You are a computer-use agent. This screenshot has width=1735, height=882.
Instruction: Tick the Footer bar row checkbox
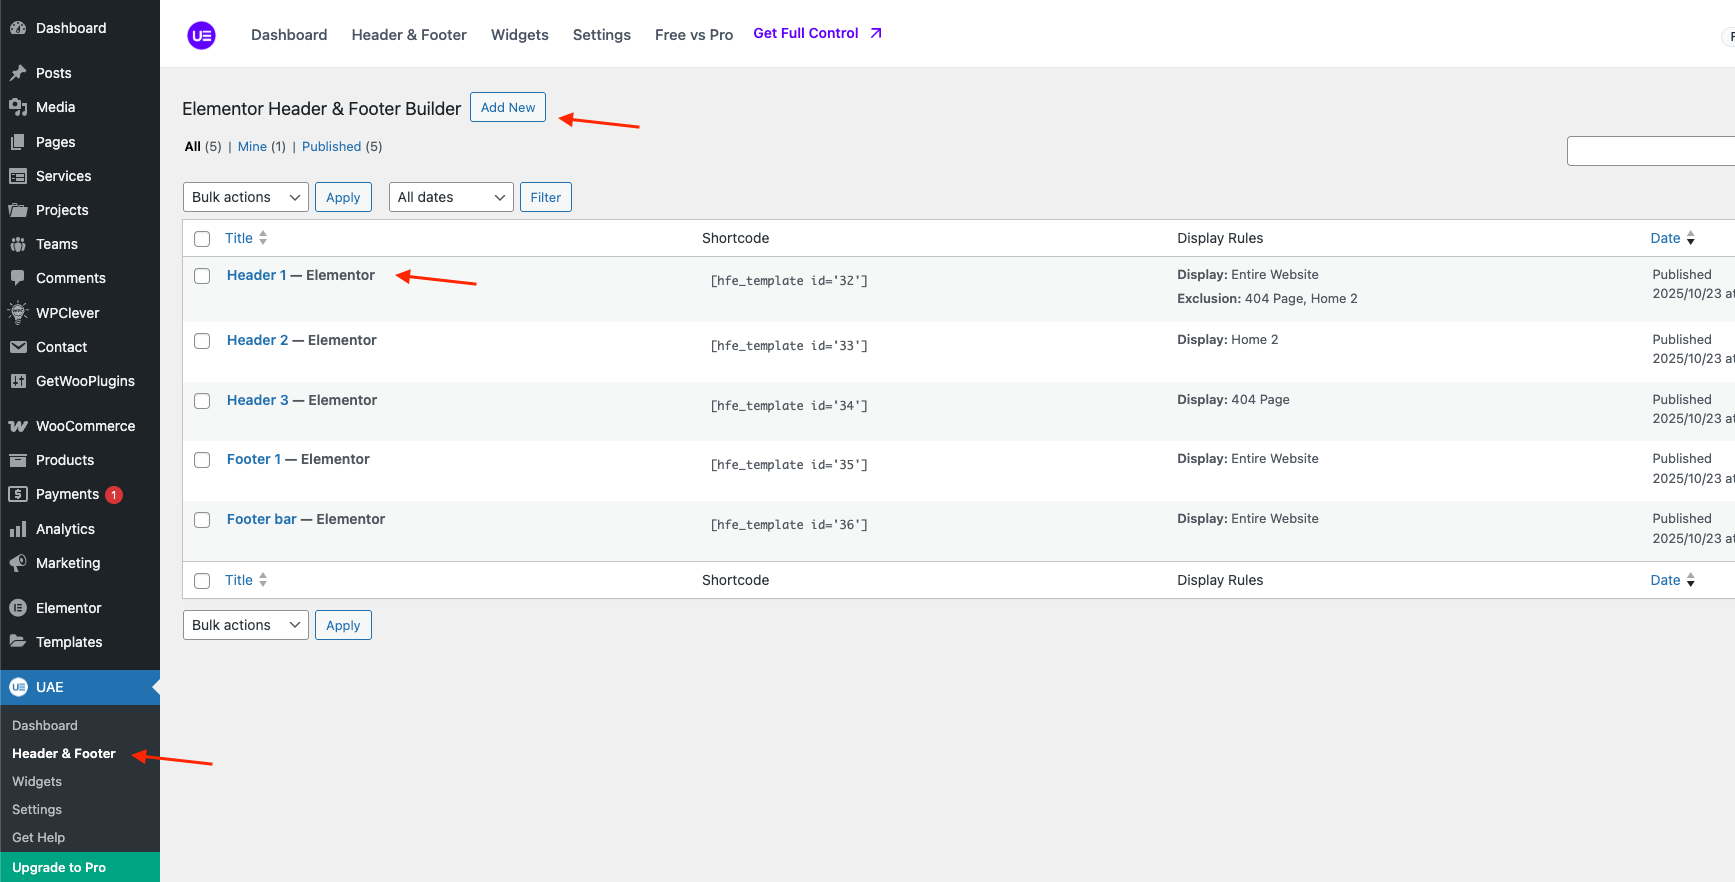click(x=202, y=520)
